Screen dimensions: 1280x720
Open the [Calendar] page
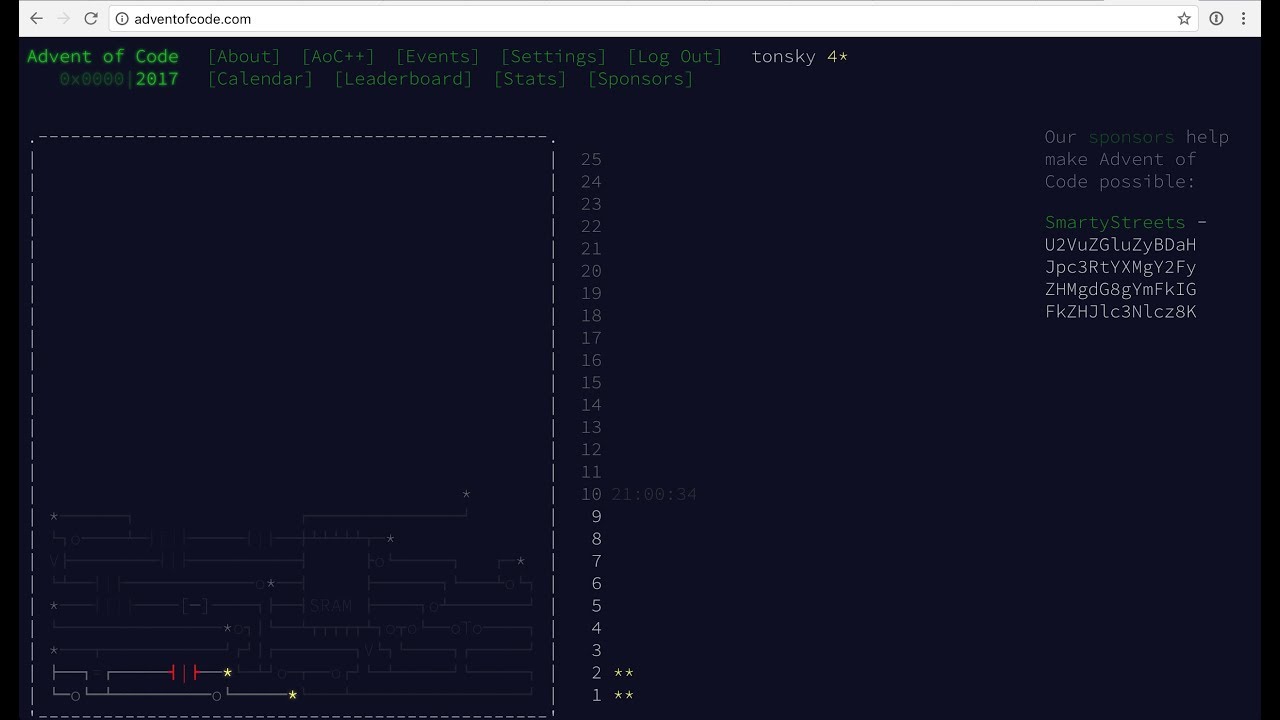[260, 79]
